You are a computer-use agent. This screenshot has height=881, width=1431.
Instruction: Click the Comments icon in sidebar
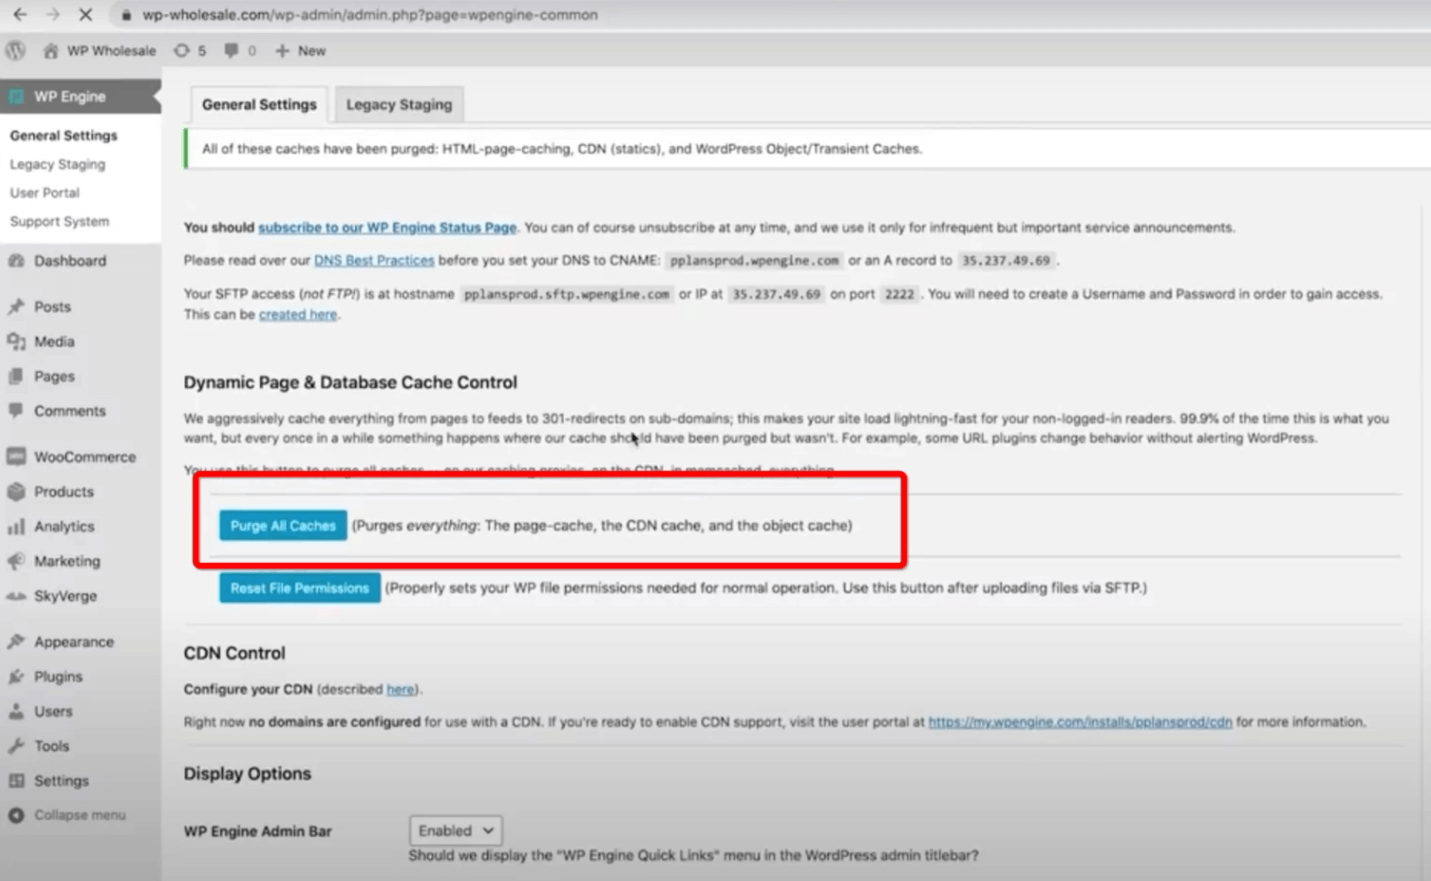(x=16, y=411)
